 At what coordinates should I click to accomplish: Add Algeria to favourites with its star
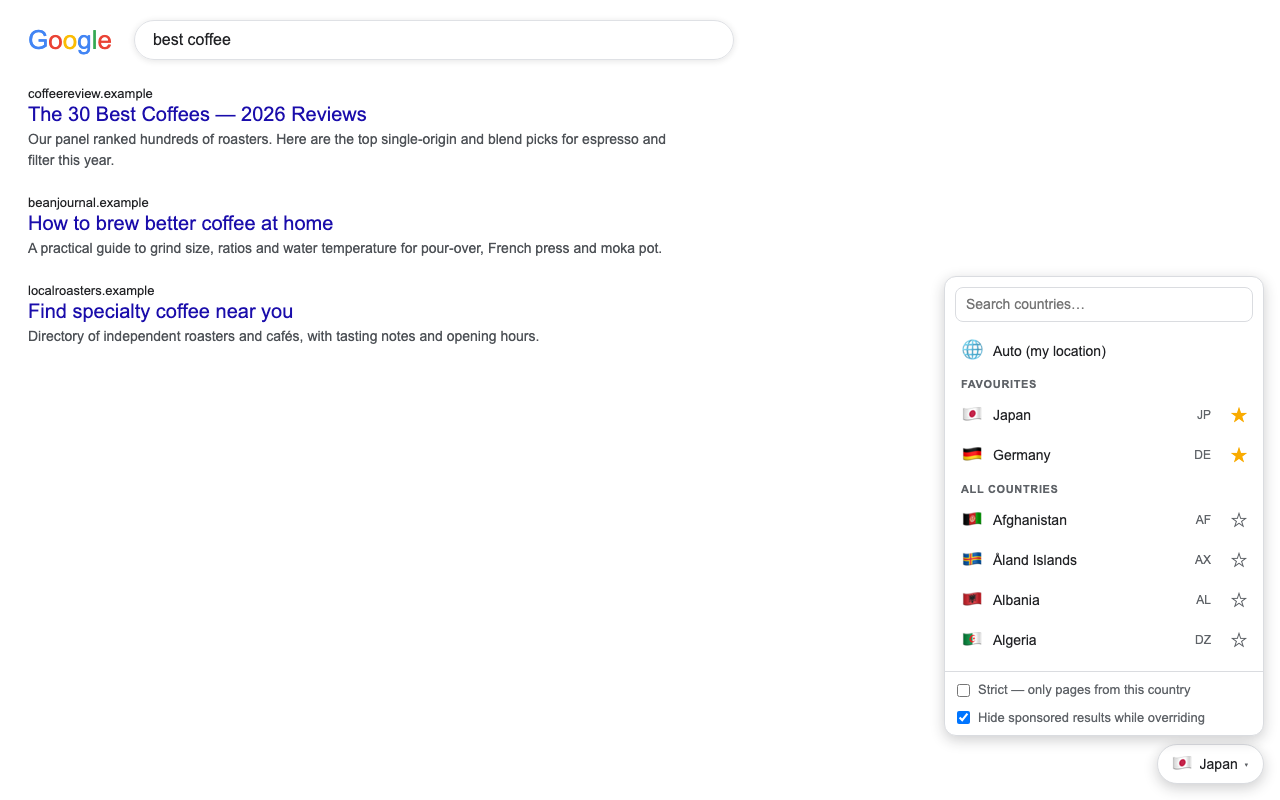point(1238,640)
